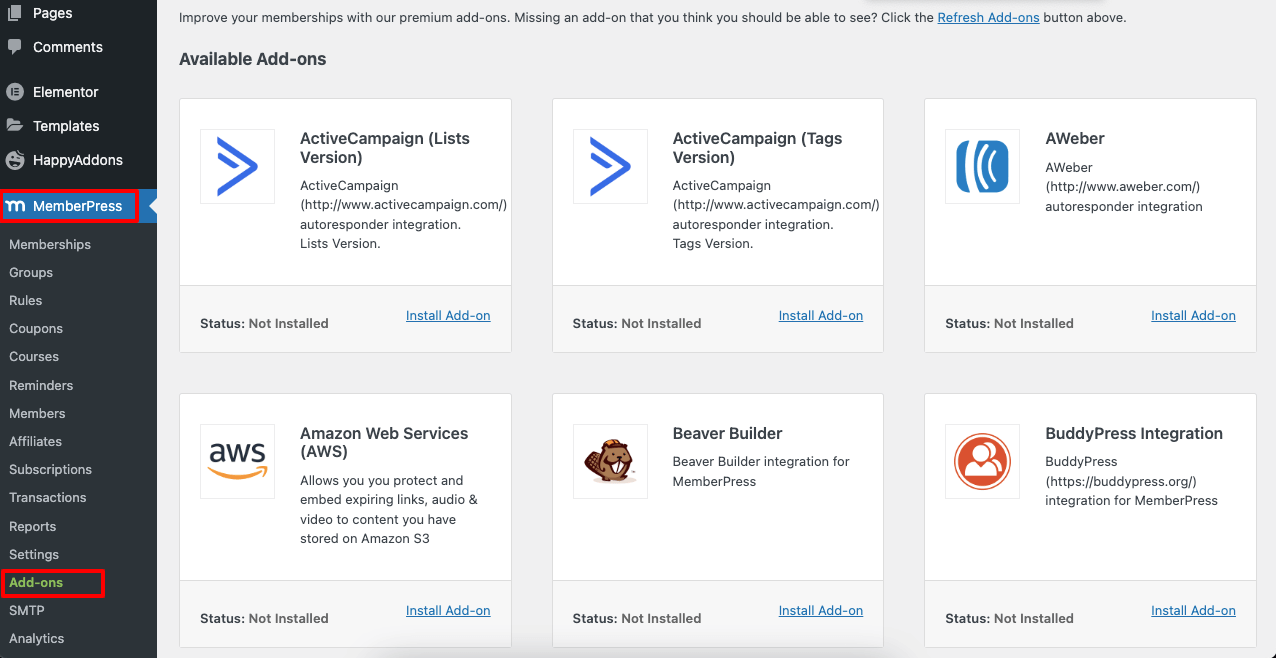Install the Beaver Builder add-on
Viewport: 1276px width, 658px height.
click(x=820, y=611)
